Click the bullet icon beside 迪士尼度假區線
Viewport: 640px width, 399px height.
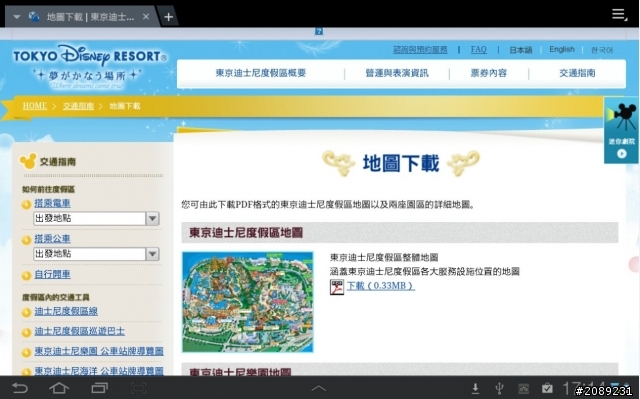26,313
